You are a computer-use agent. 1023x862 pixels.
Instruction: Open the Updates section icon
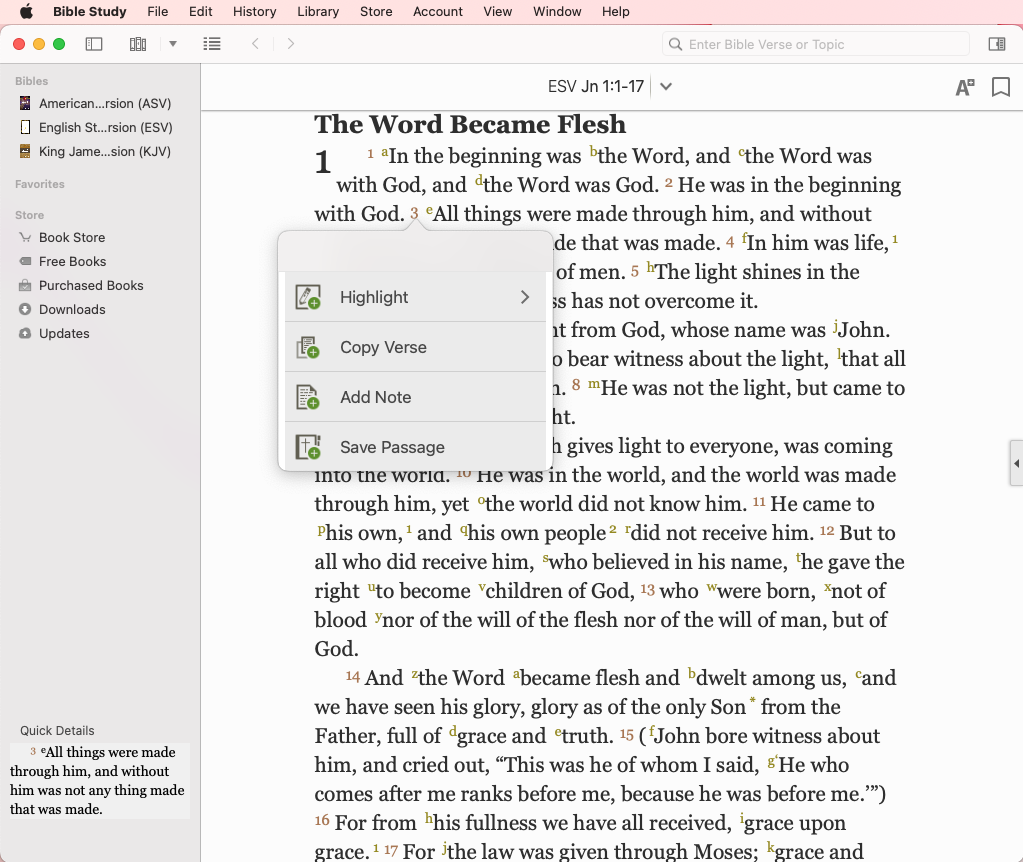[x=25, y=333]
